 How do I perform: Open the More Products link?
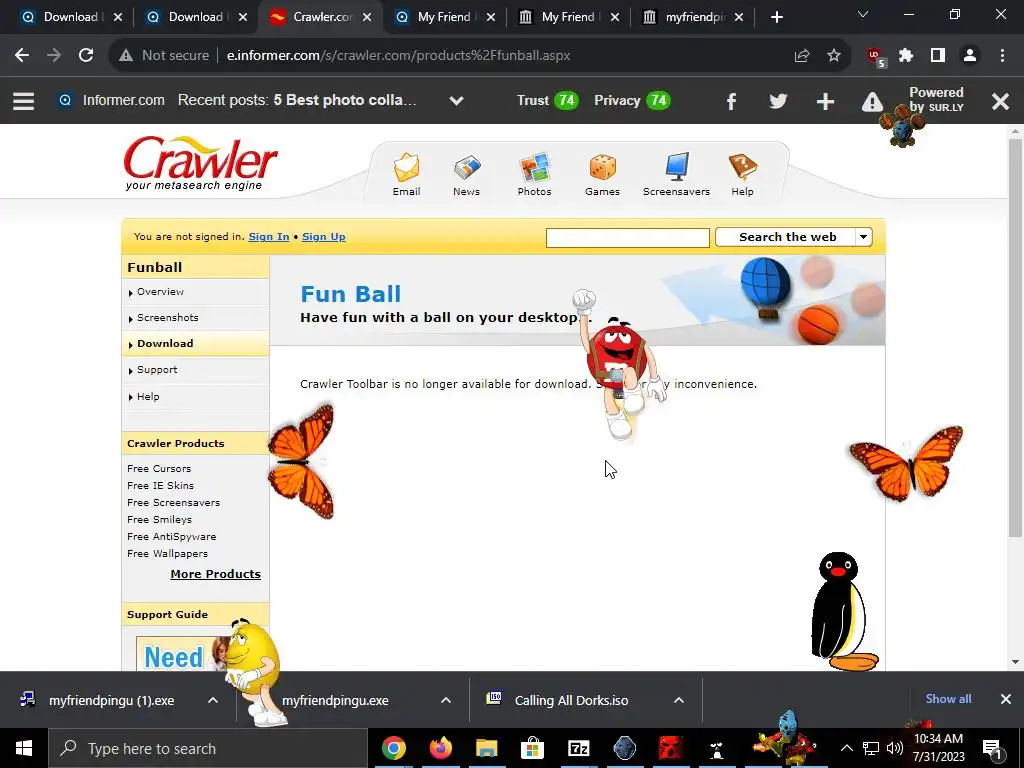216,574
